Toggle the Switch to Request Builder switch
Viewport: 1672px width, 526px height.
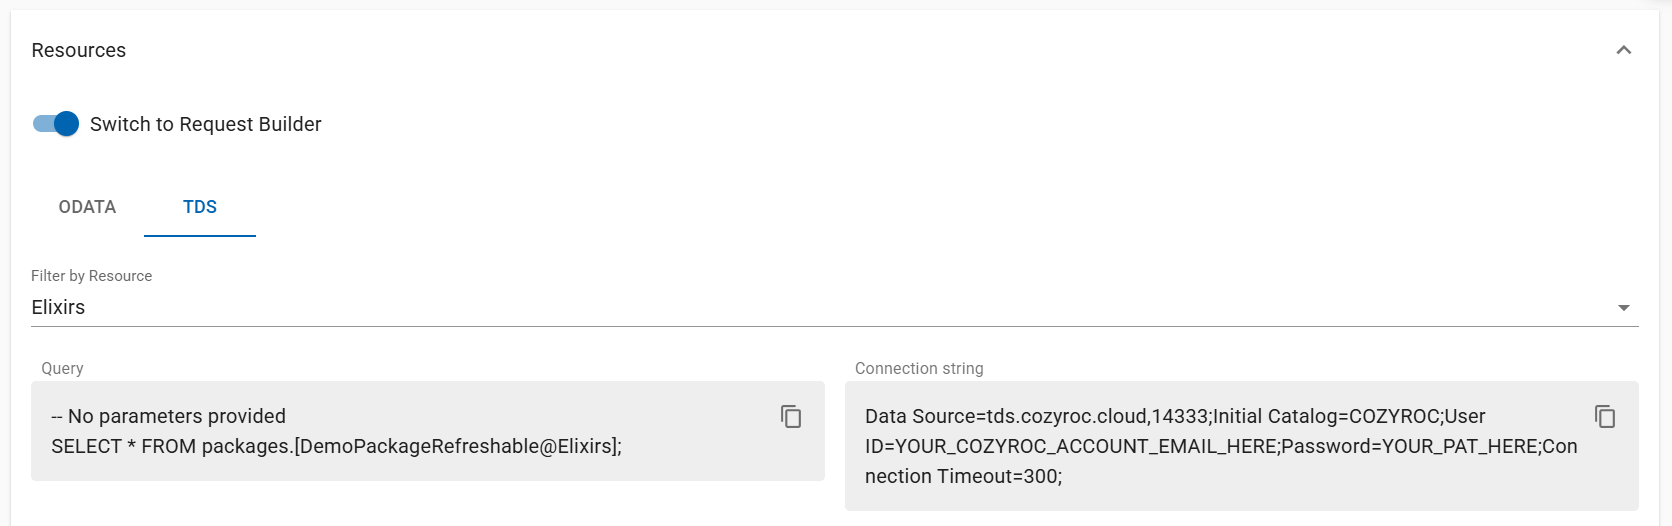point(56,124)
